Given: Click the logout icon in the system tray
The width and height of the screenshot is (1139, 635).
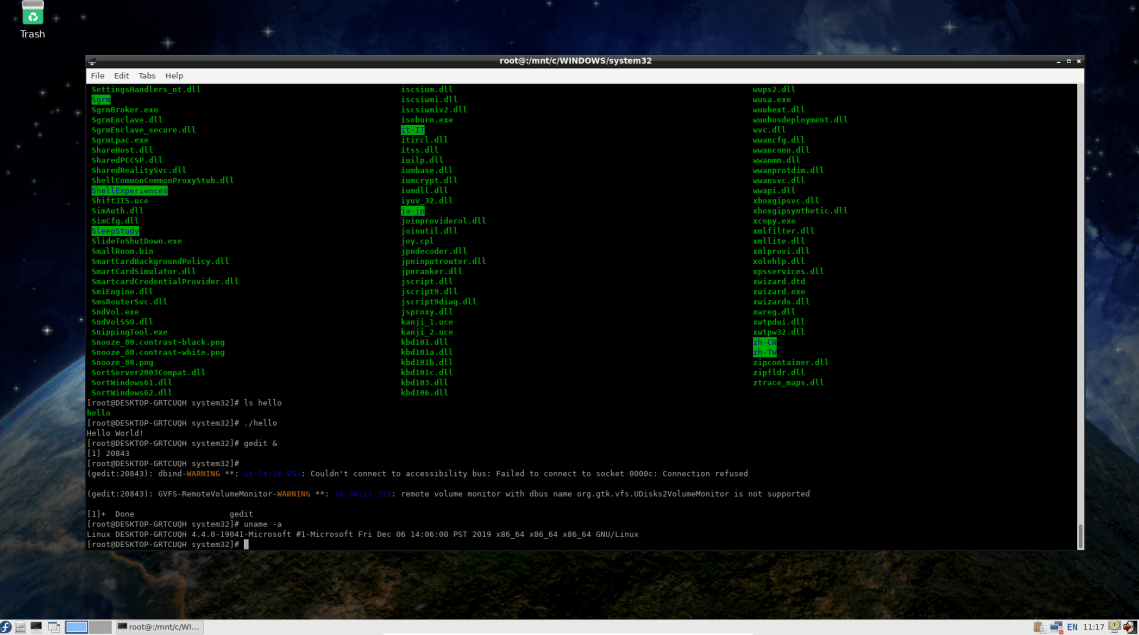Looking at the screenshot, I should pos(1131,627).
